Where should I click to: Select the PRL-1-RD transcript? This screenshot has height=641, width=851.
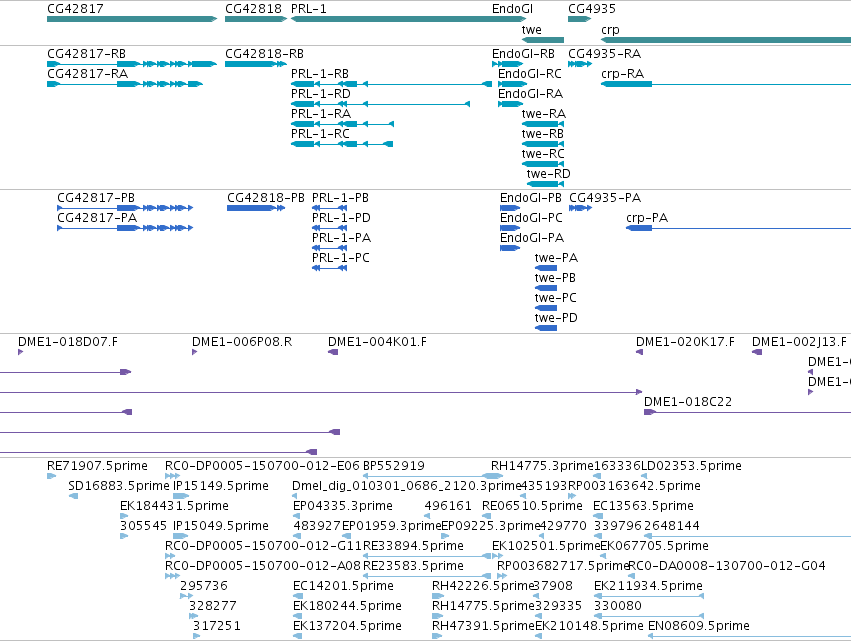coord(380,104)
